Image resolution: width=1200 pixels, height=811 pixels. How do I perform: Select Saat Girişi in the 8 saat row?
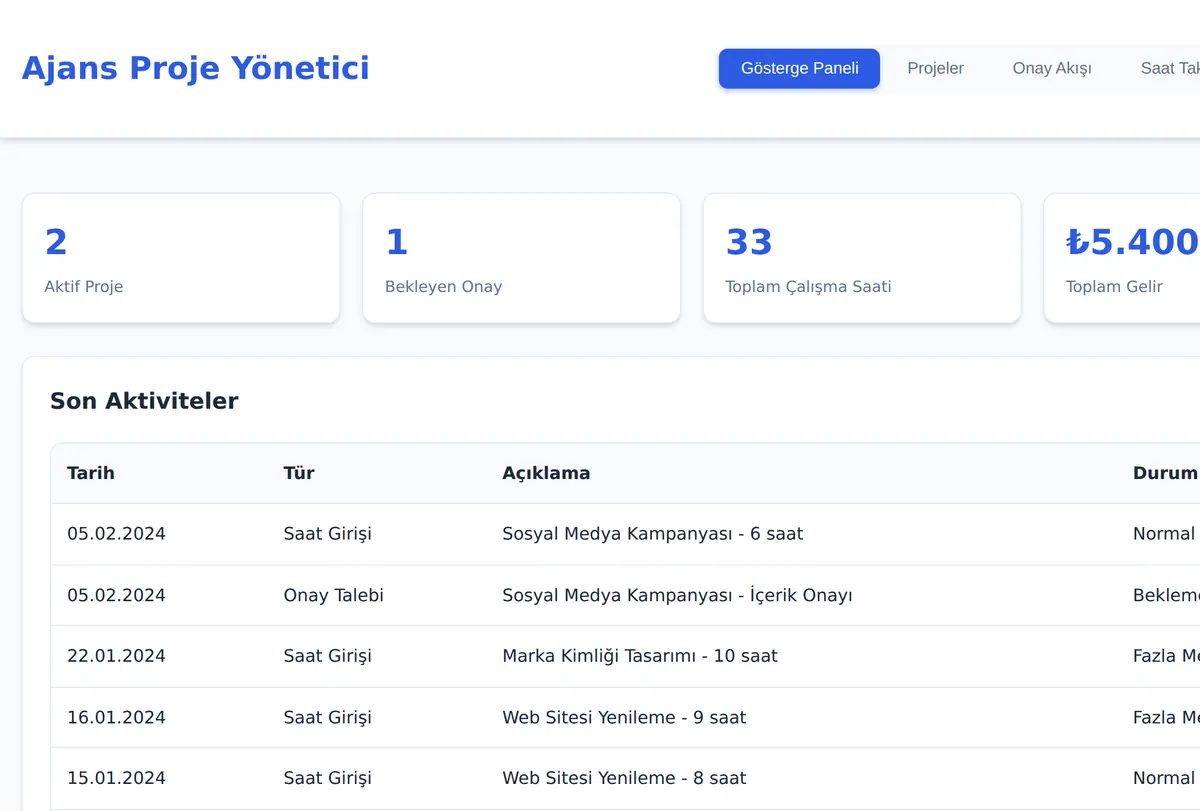click(x=327, y=778)
